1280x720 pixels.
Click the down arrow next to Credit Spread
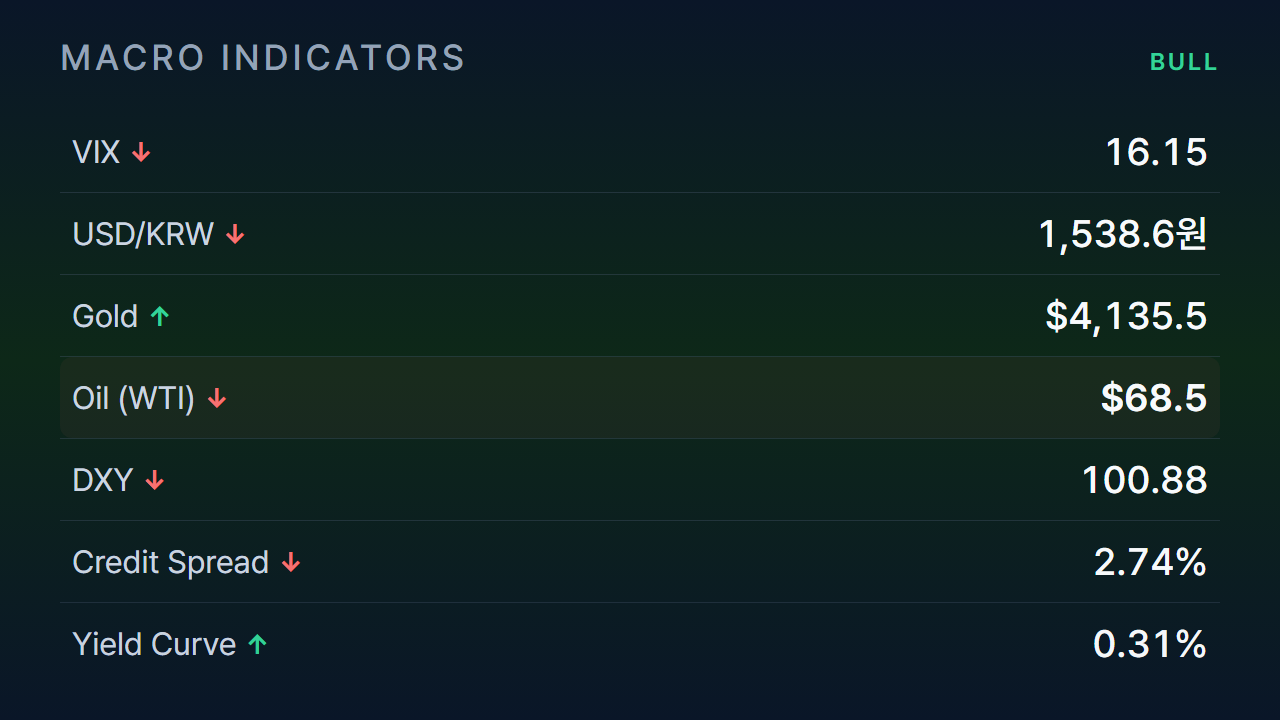pyautogui.click(x=291, y=562)
